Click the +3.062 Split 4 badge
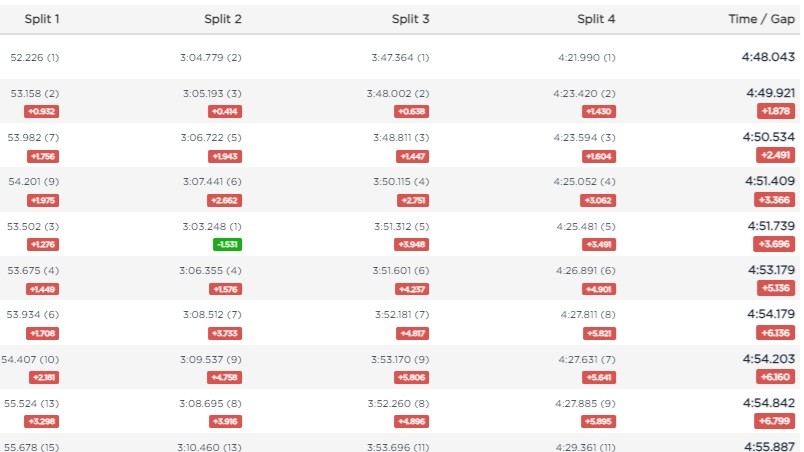The height and width of the screenshot is (452, 804). point(598,200)
